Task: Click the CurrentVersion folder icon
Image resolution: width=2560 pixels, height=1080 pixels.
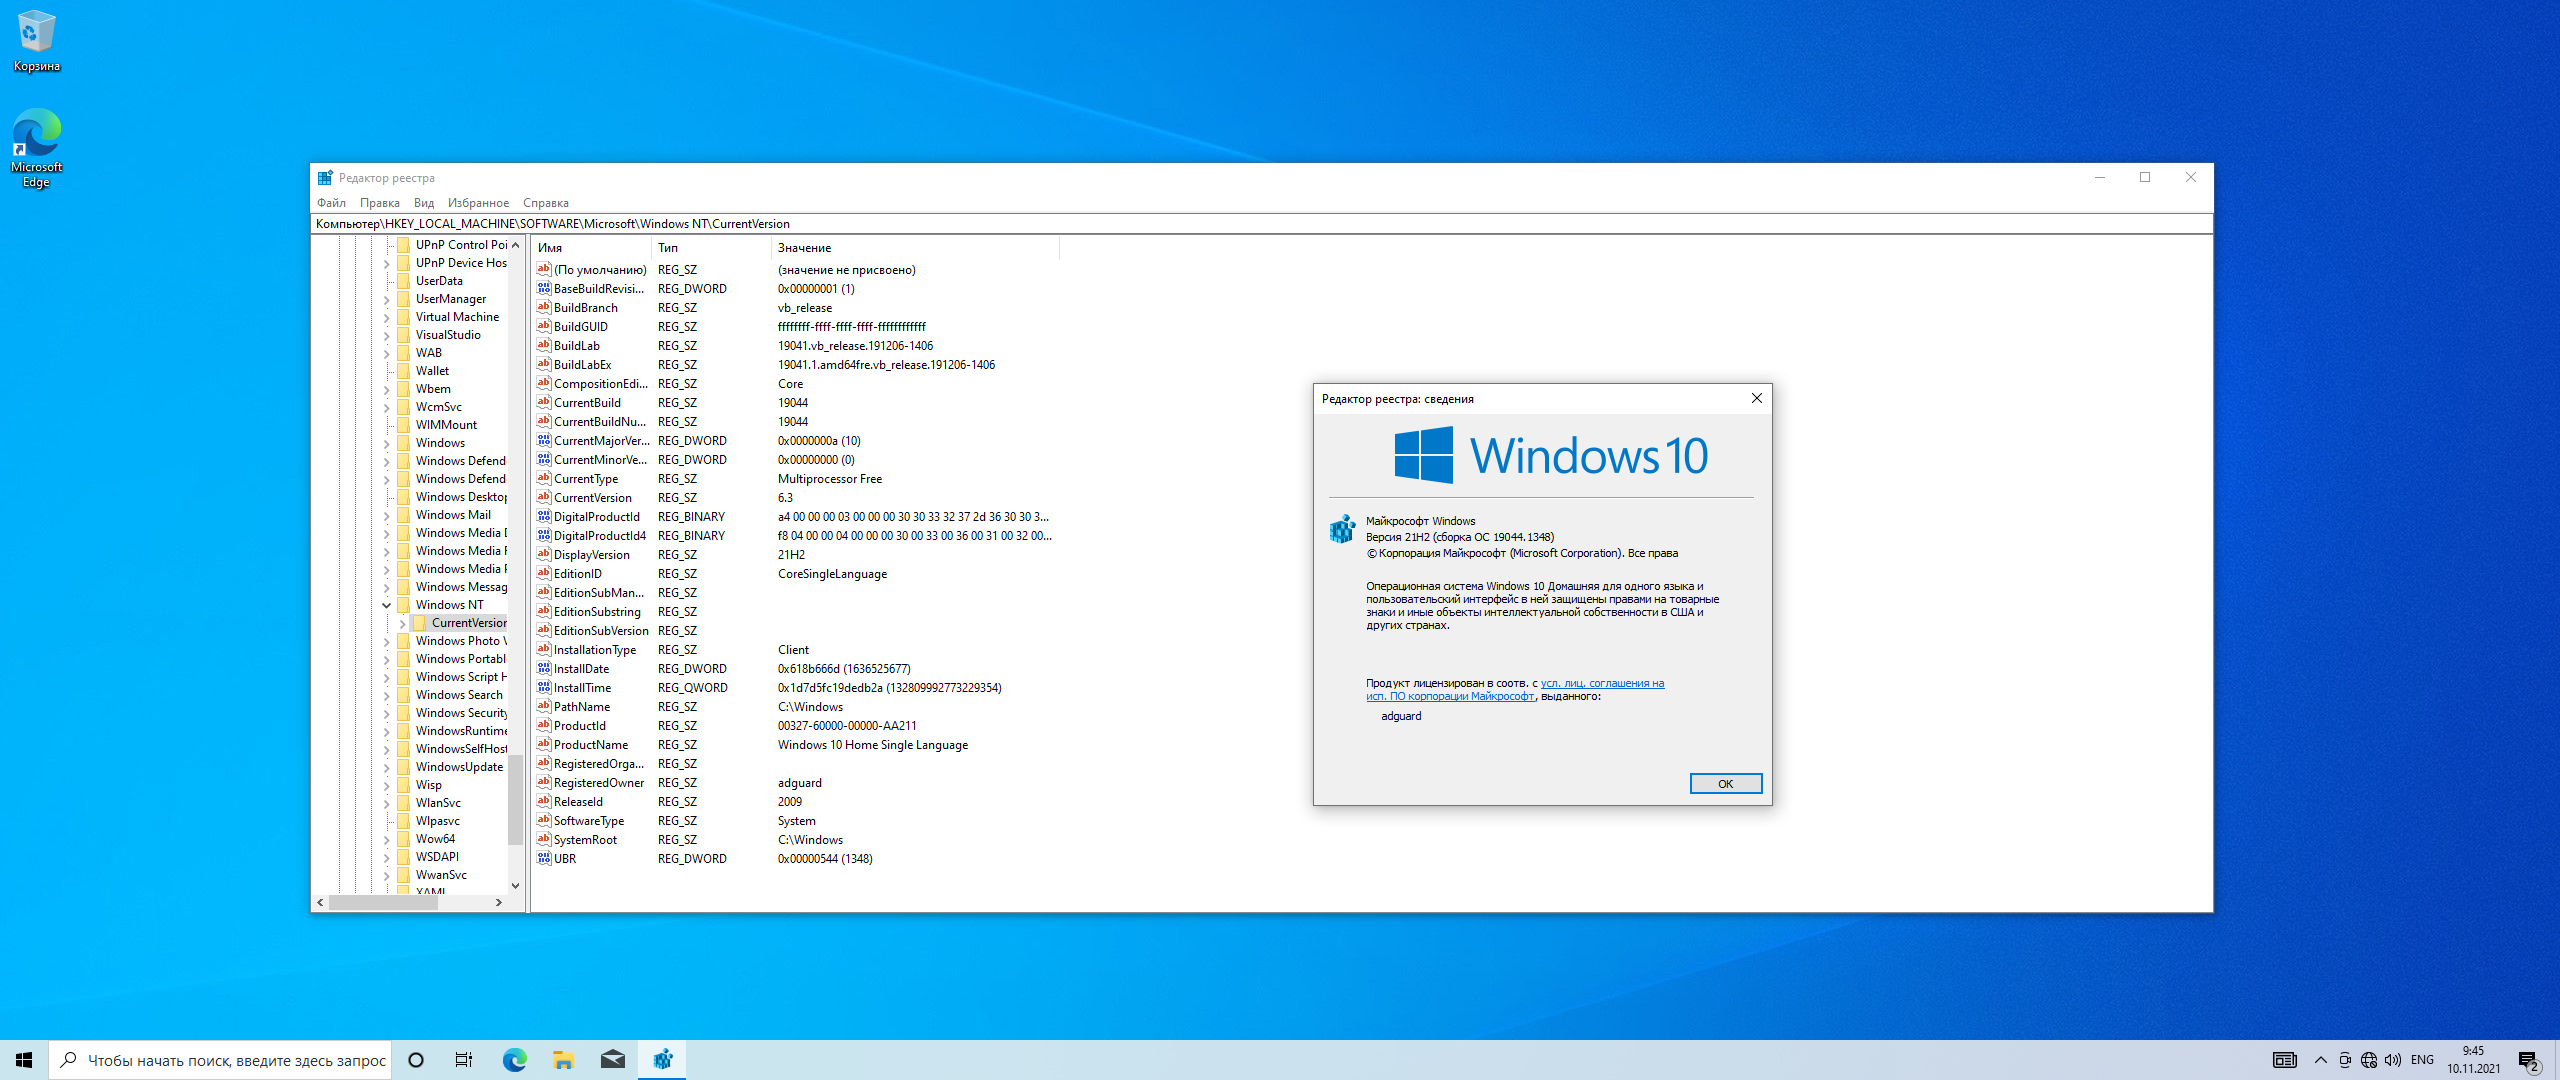Action: pyautogui.click(x=420, y=623)
